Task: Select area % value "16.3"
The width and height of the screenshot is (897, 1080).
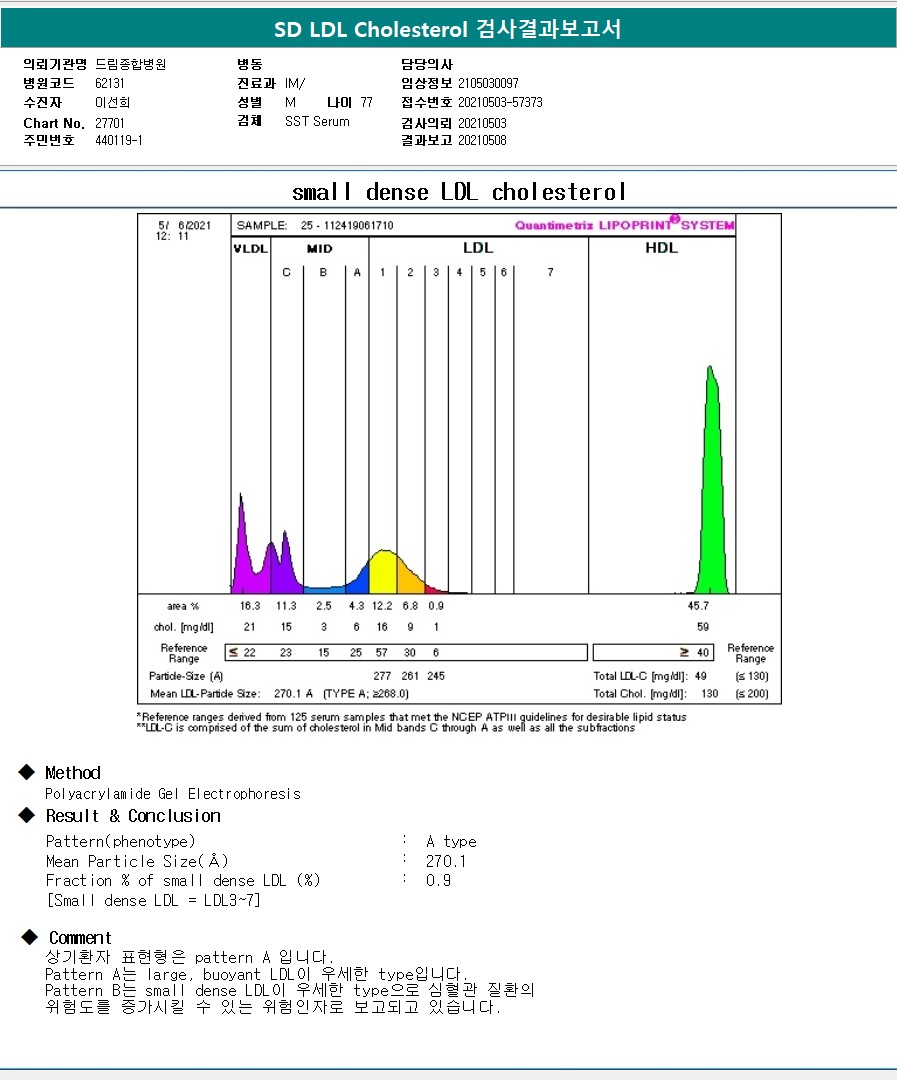Action: tap(250, 606)
